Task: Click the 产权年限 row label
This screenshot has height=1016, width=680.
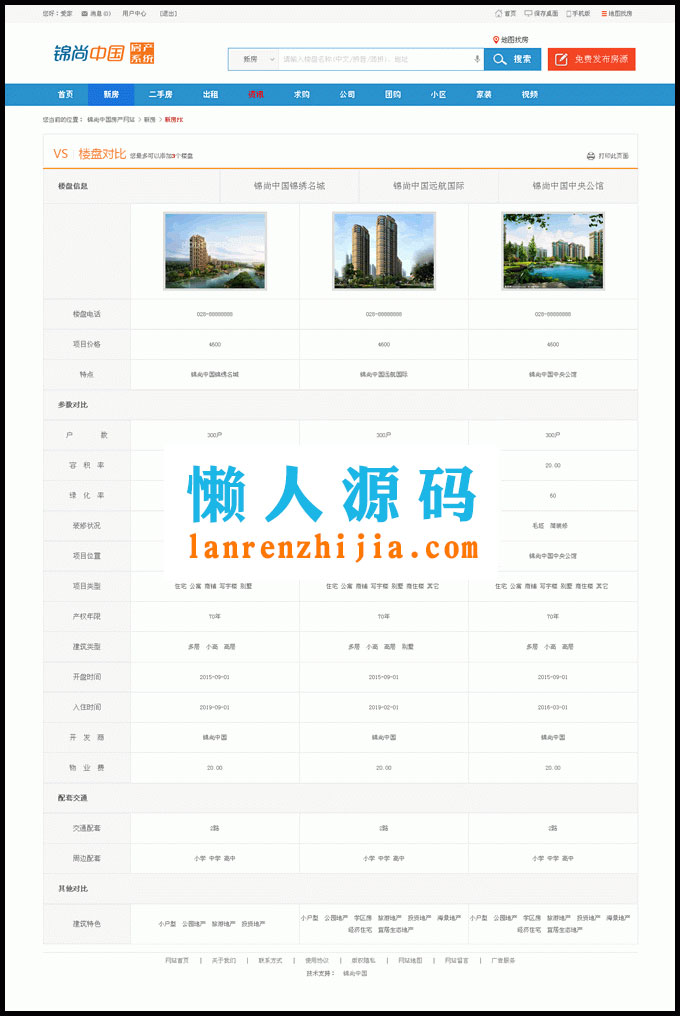Action: (87, 617)
